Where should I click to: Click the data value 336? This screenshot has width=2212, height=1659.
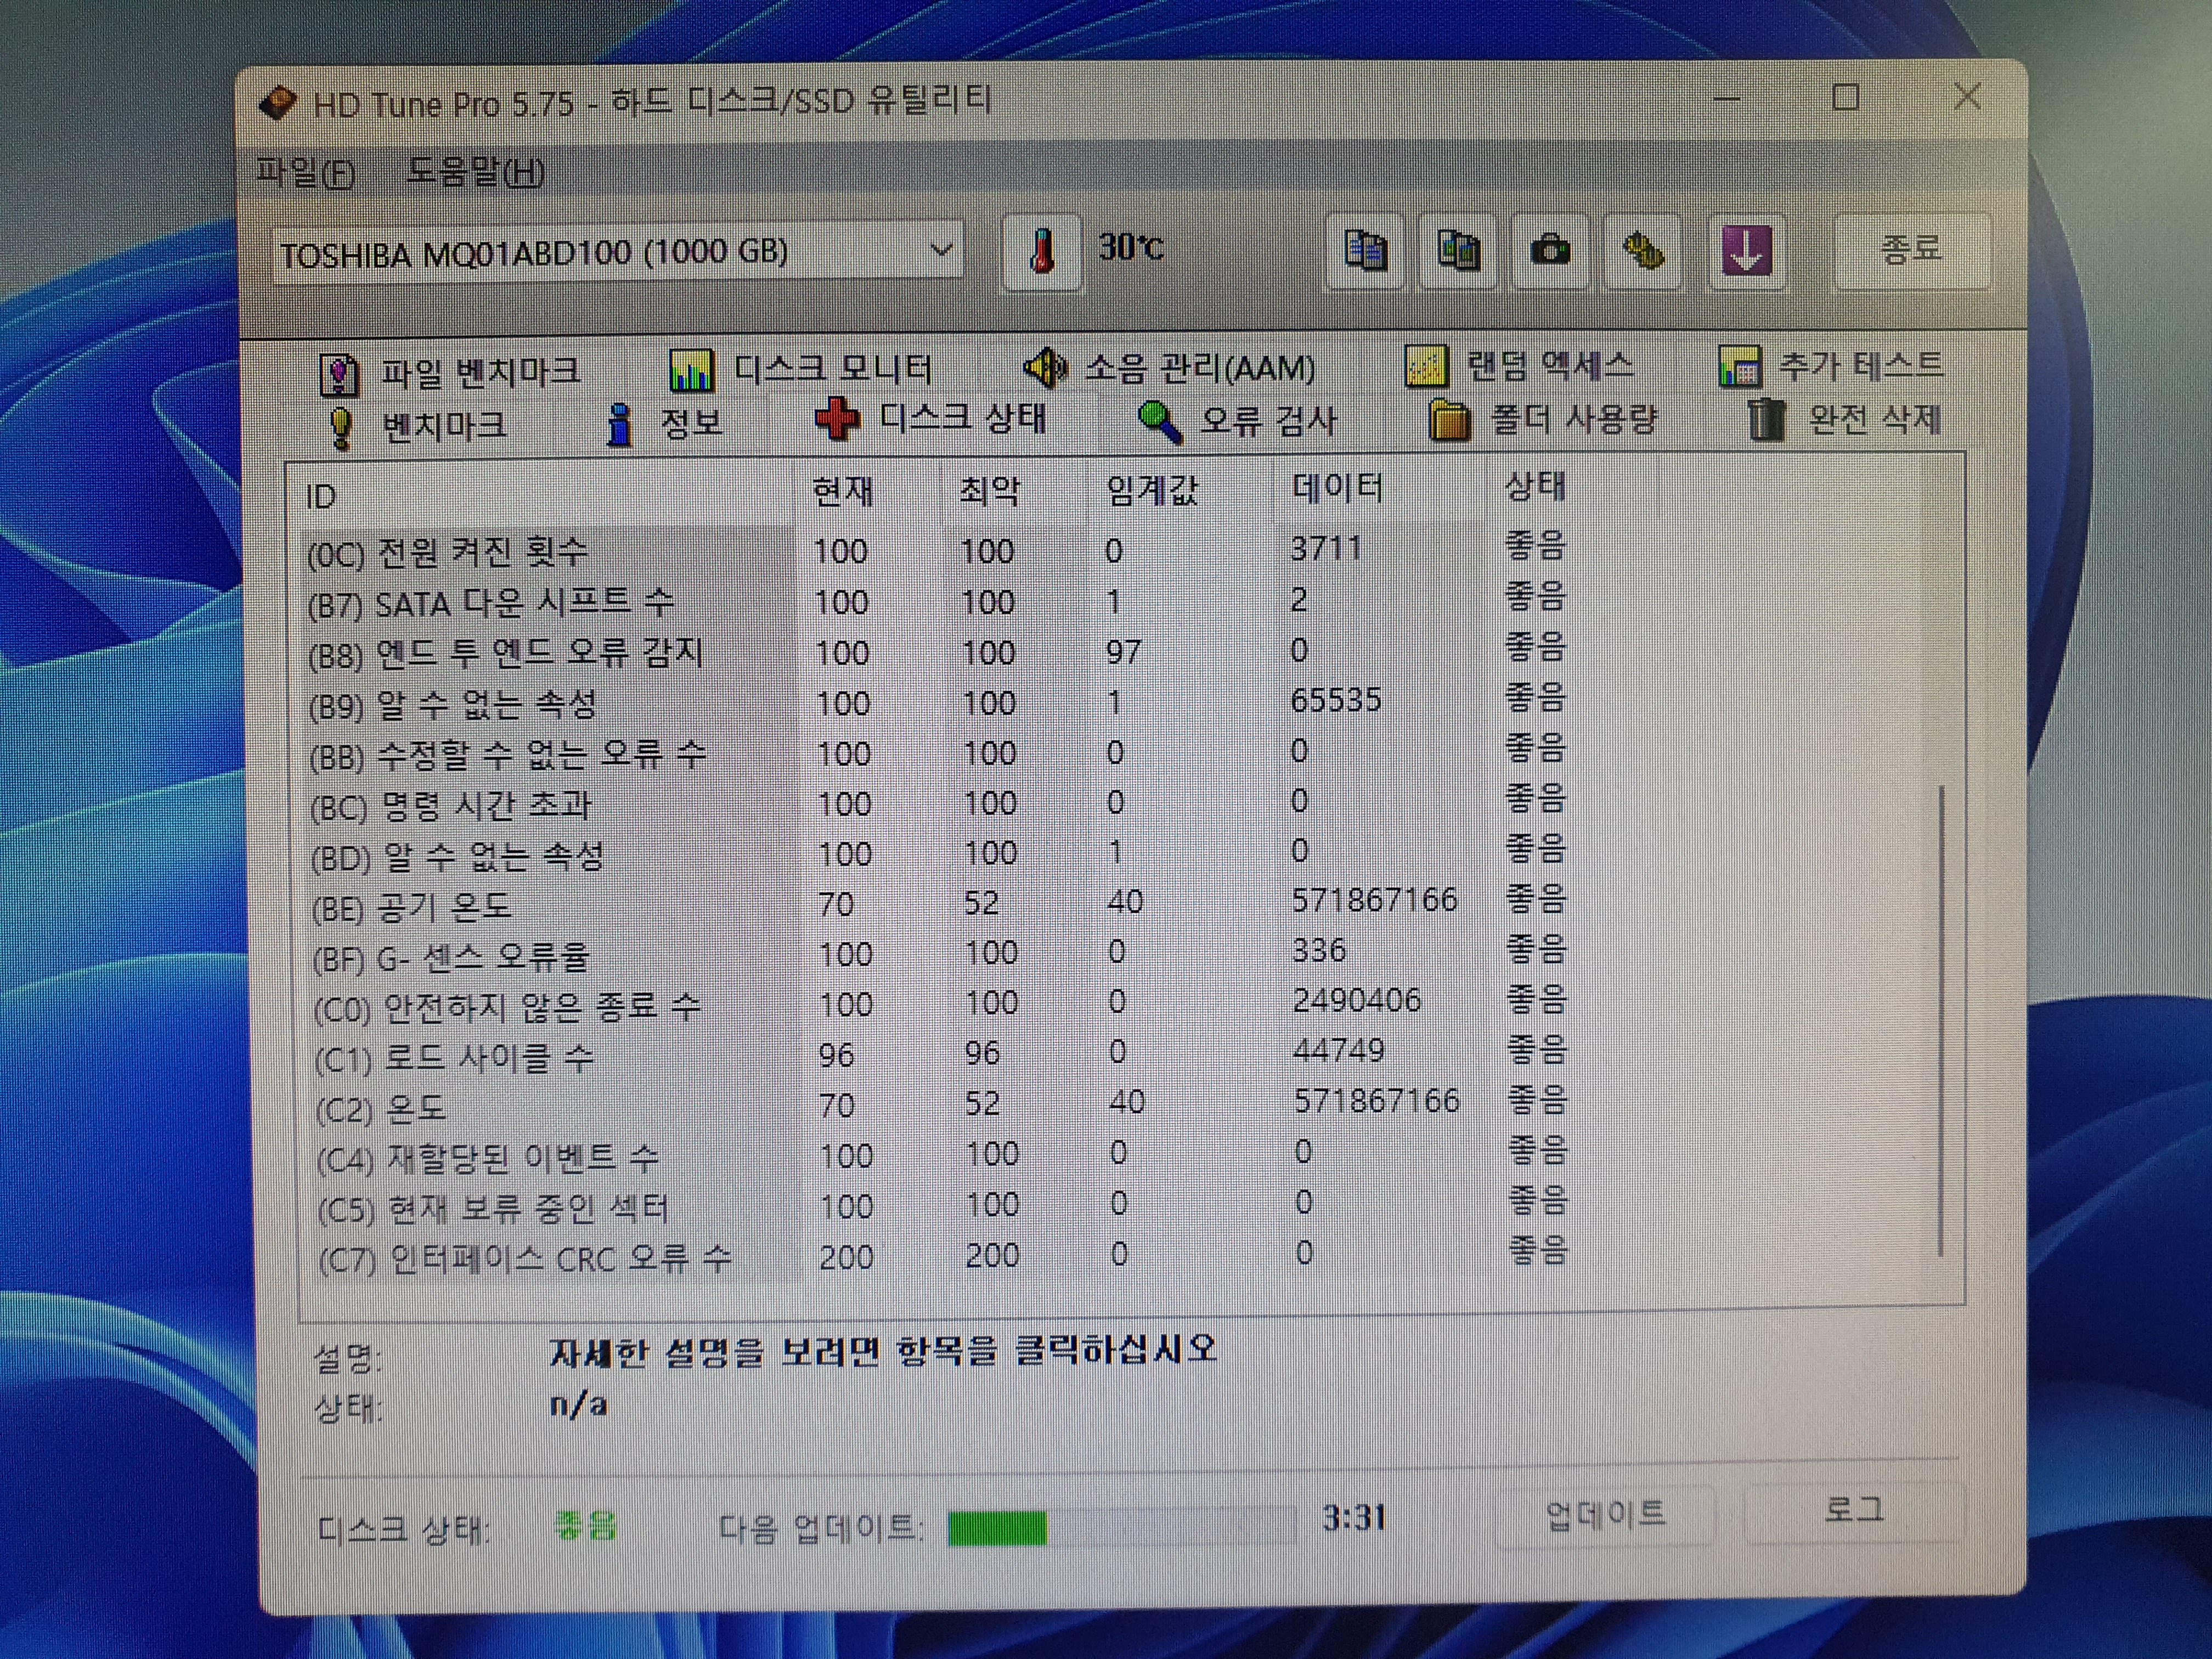tap(1319, 949)
